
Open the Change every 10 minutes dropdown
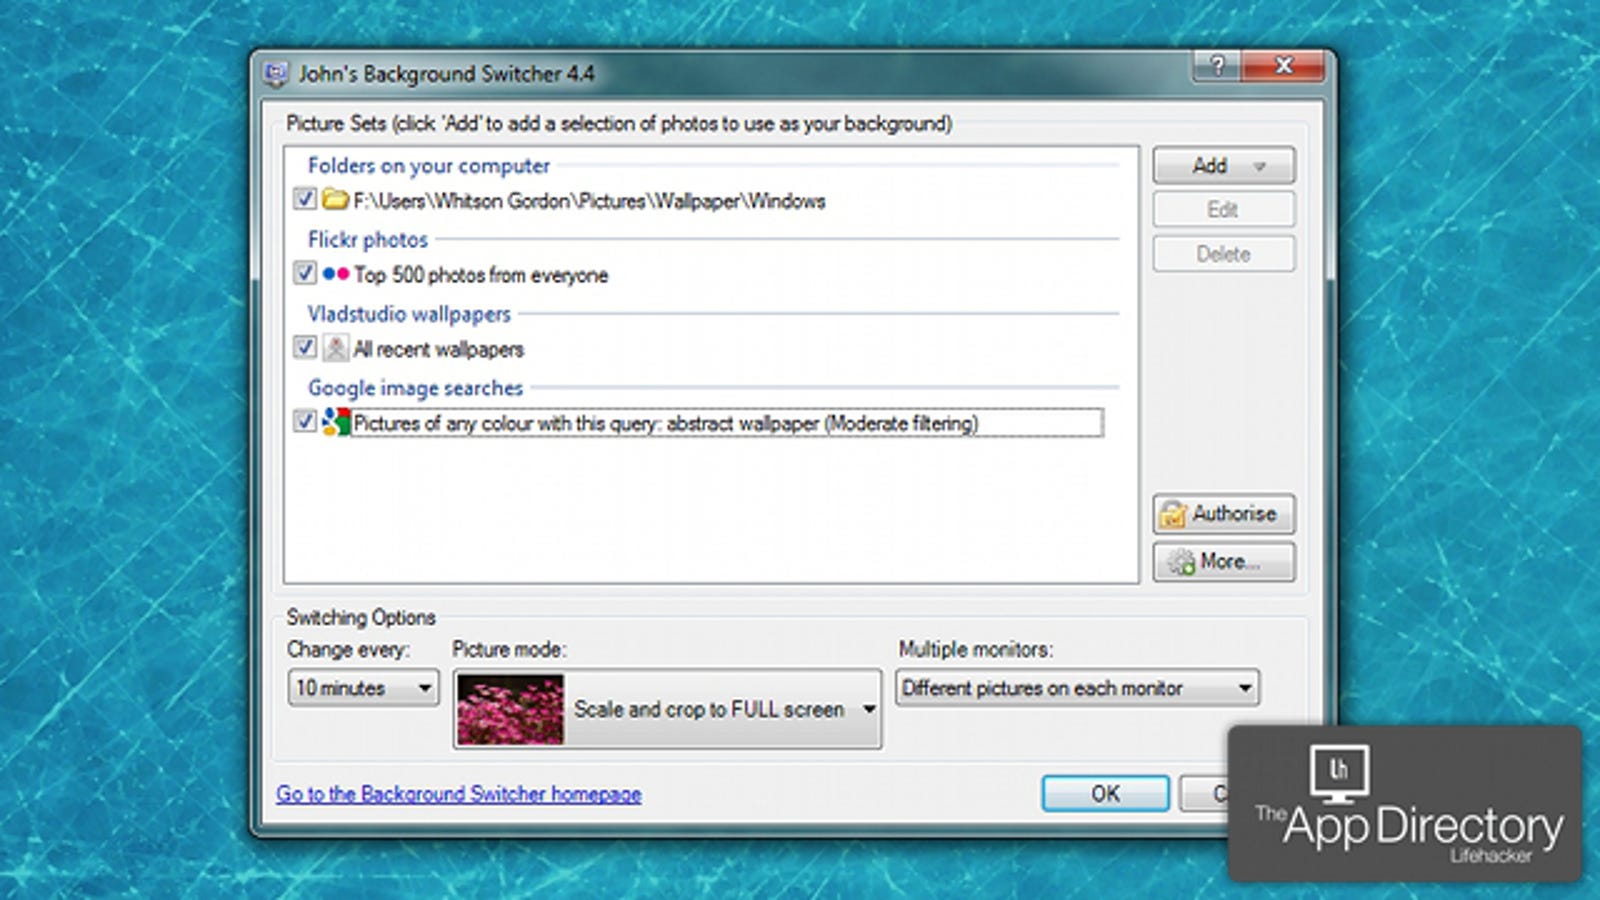[363, 687]
